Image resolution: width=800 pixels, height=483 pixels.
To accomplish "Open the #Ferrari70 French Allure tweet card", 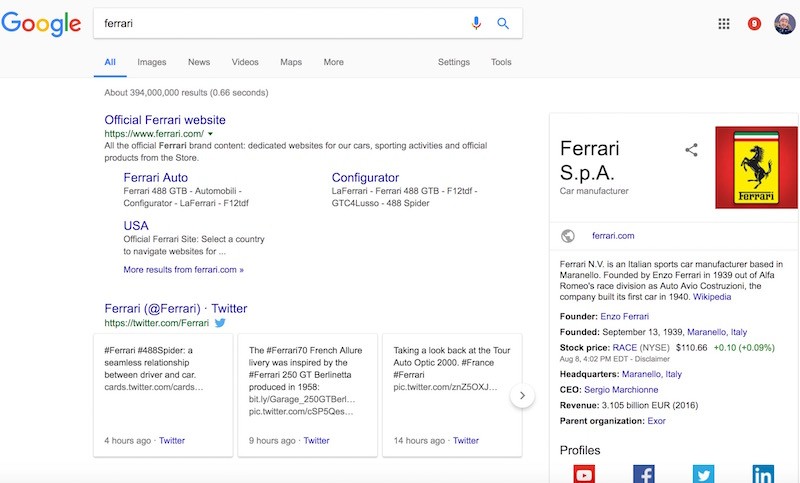I will click(x=308, y=395).
